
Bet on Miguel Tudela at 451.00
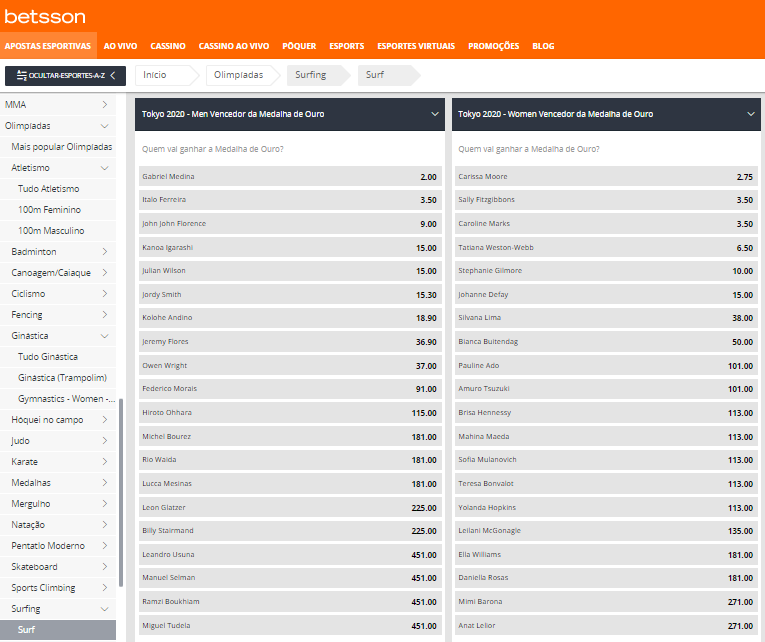pyautogui.click(x=290, y=626)
